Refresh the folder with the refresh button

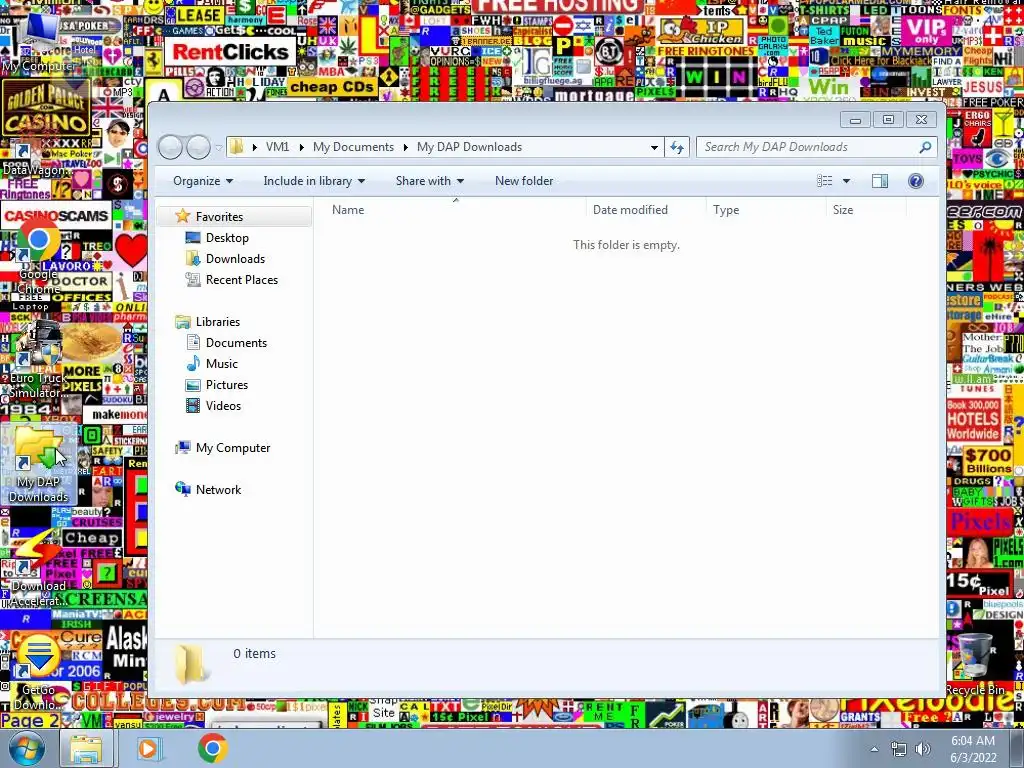coord(677,148)
